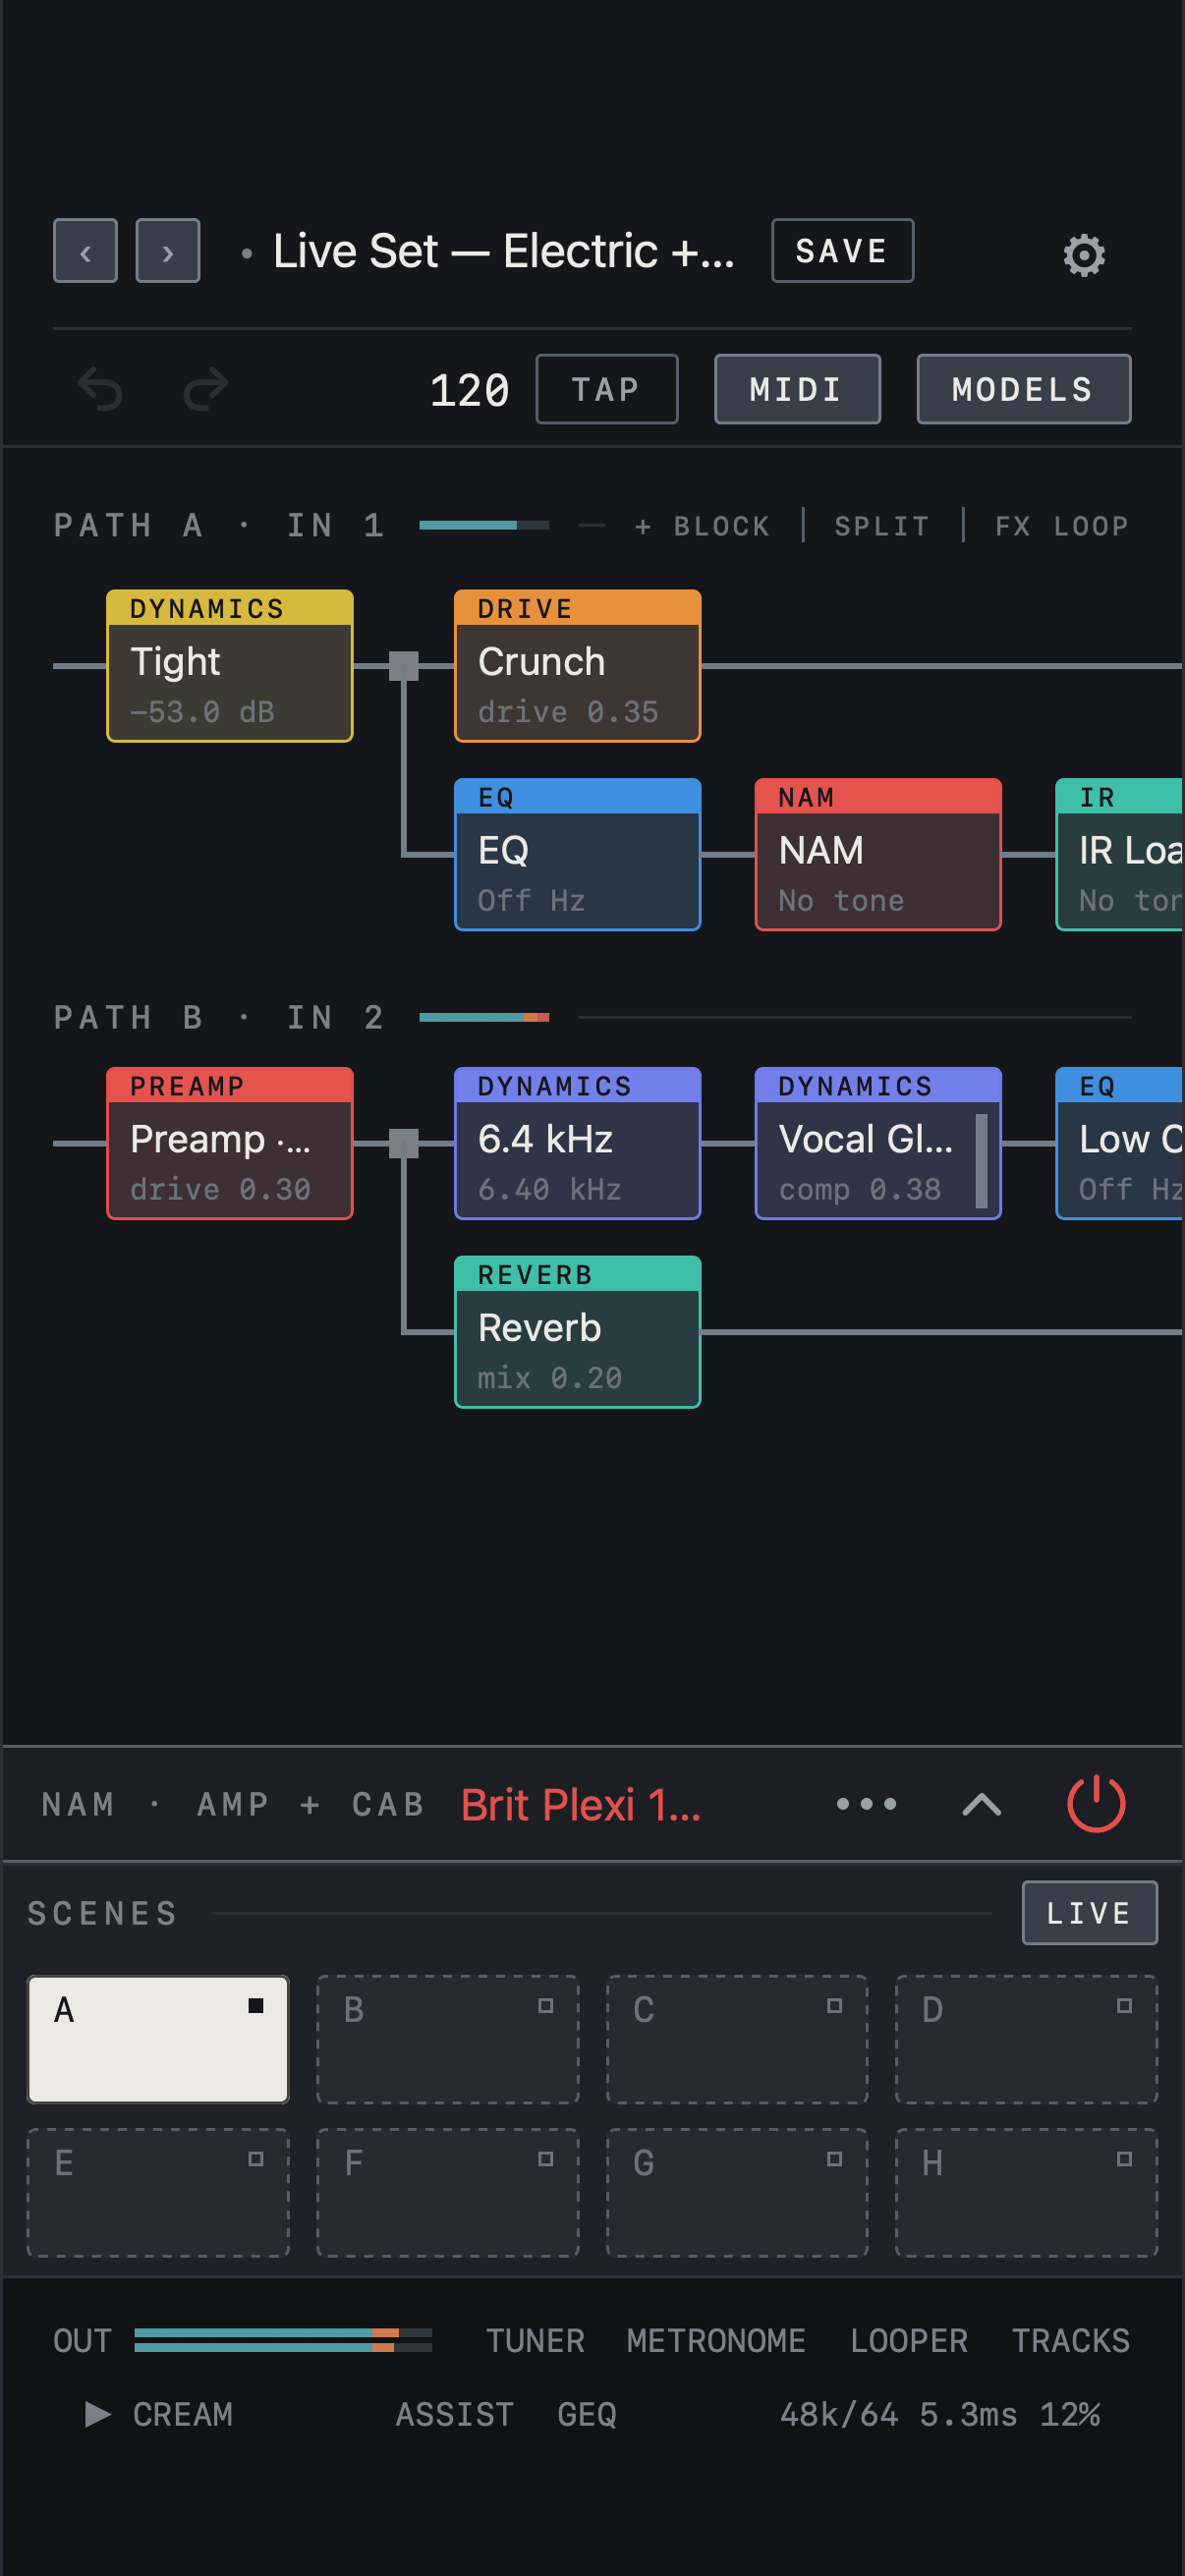Select the Crunch drive block

pos(577,666)
